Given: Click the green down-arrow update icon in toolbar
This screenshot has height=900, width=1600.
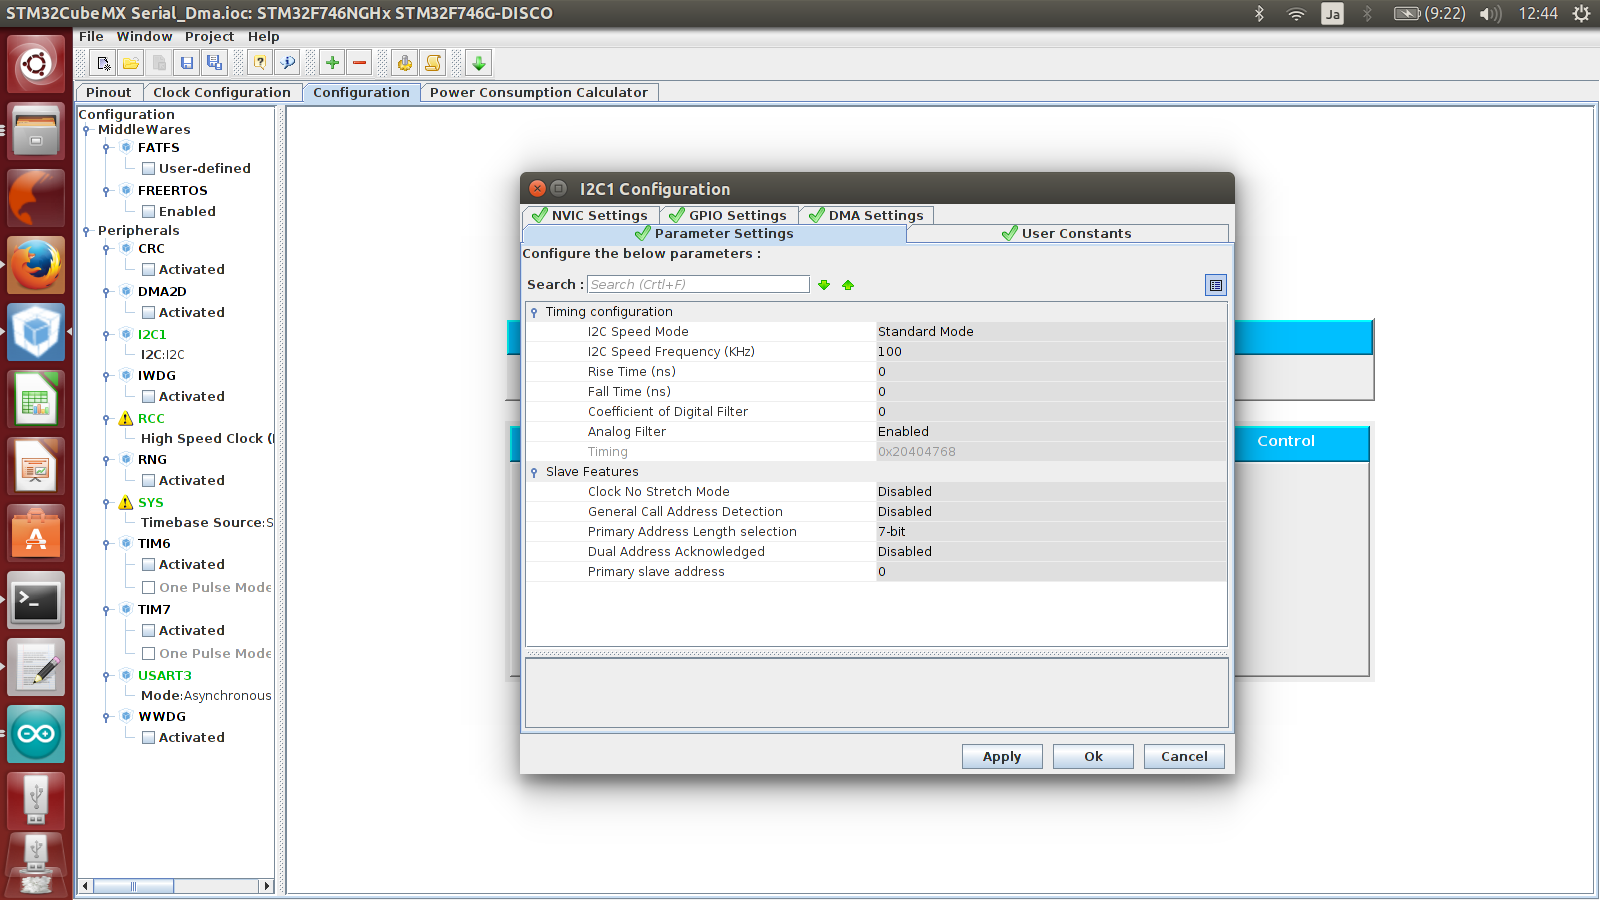Looking at the screenshot, I should pos(479,63).
